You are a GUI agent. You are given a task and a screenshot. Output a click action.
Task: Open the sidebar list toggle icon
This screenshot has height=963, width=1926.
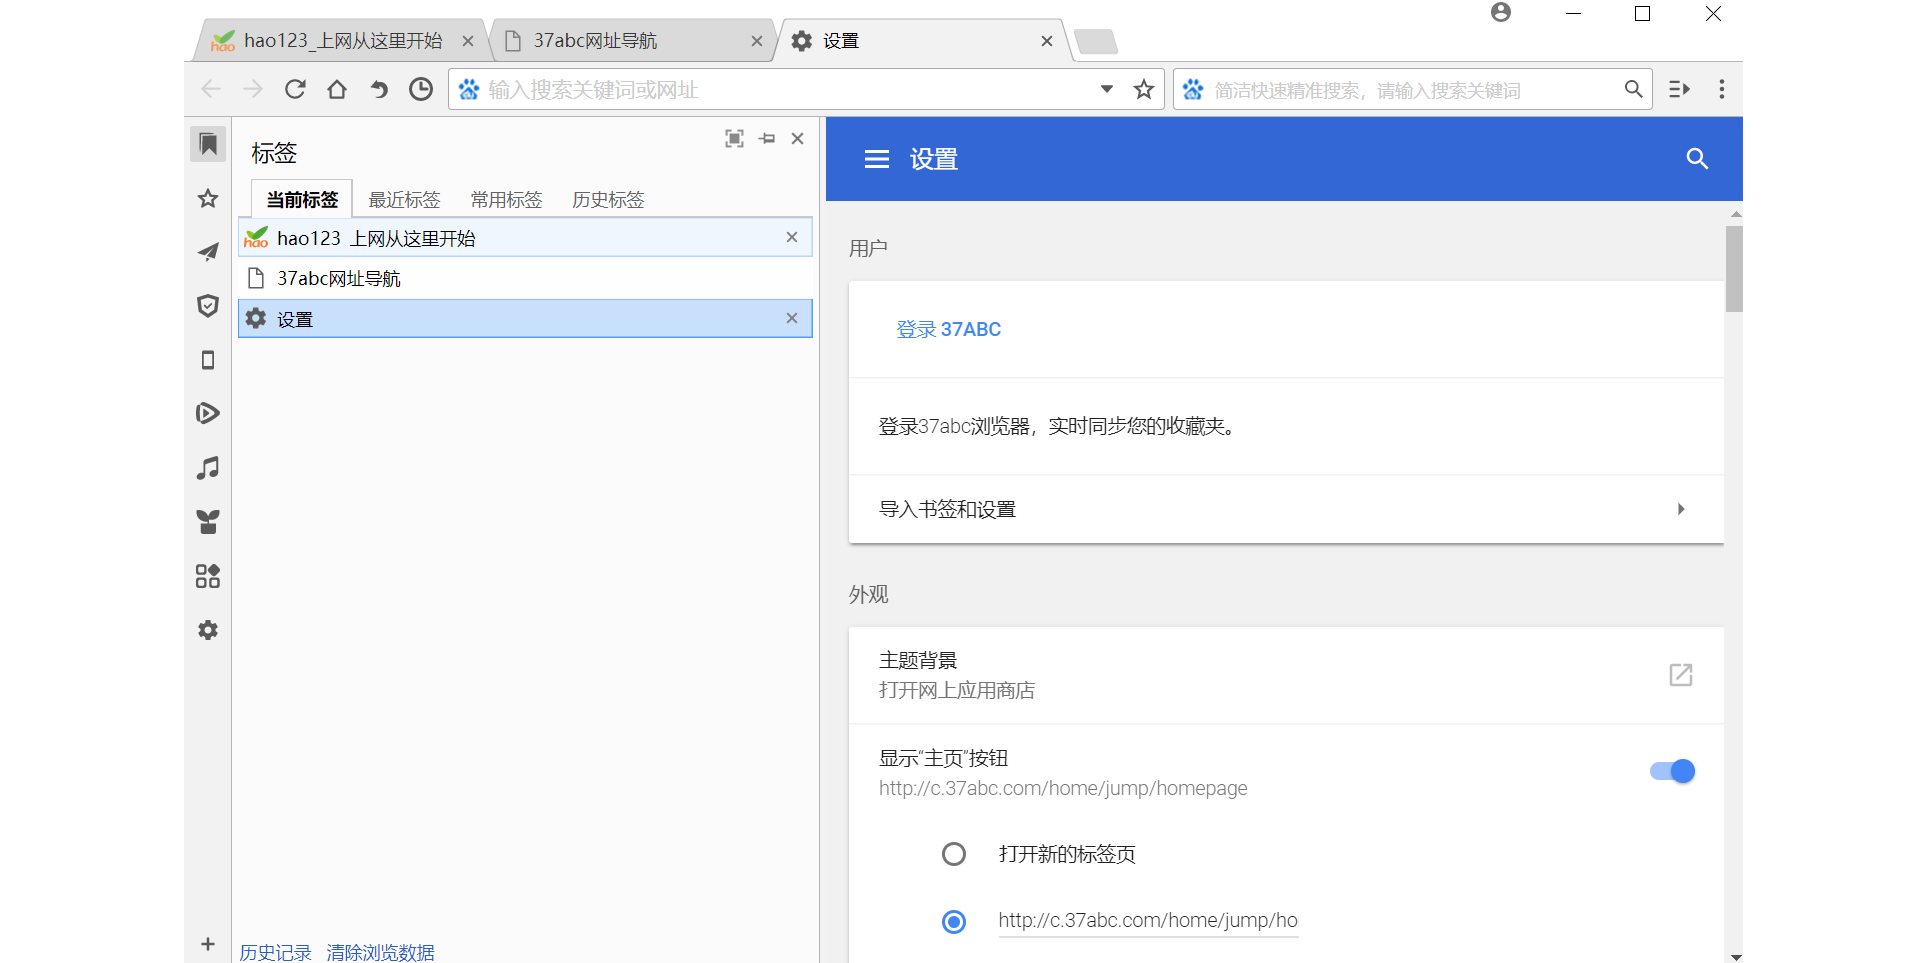coord(1680,89)
